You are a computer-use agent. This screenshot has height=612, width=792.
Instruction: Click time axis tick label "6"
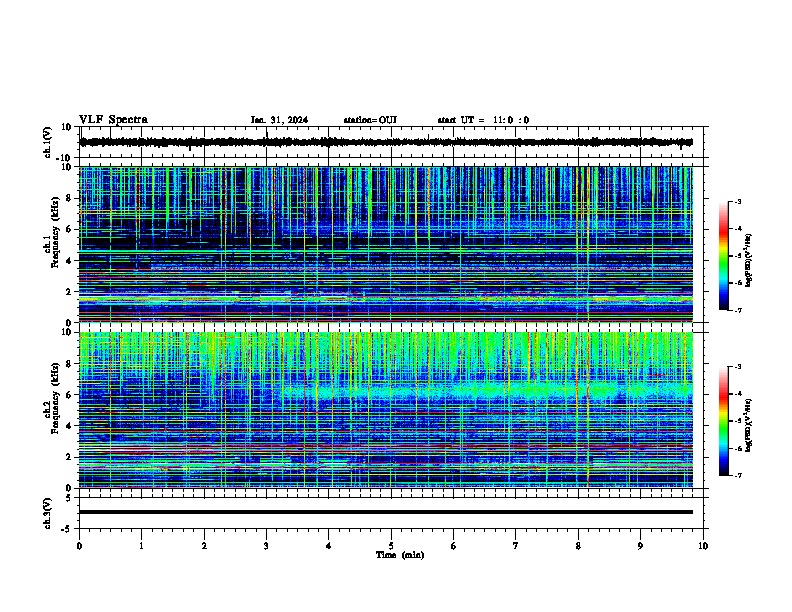coord(454,546)
